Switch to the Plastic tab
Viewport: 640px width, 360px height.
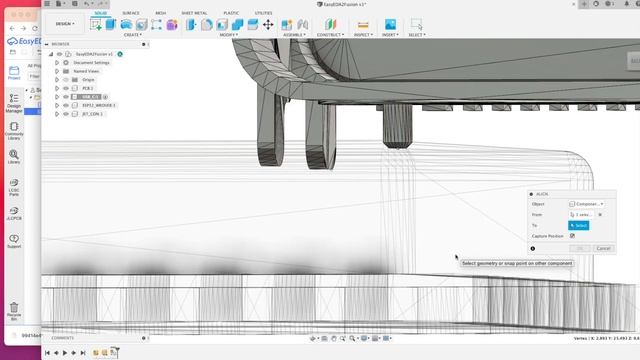pyautogui.click(x=231, y=13)
